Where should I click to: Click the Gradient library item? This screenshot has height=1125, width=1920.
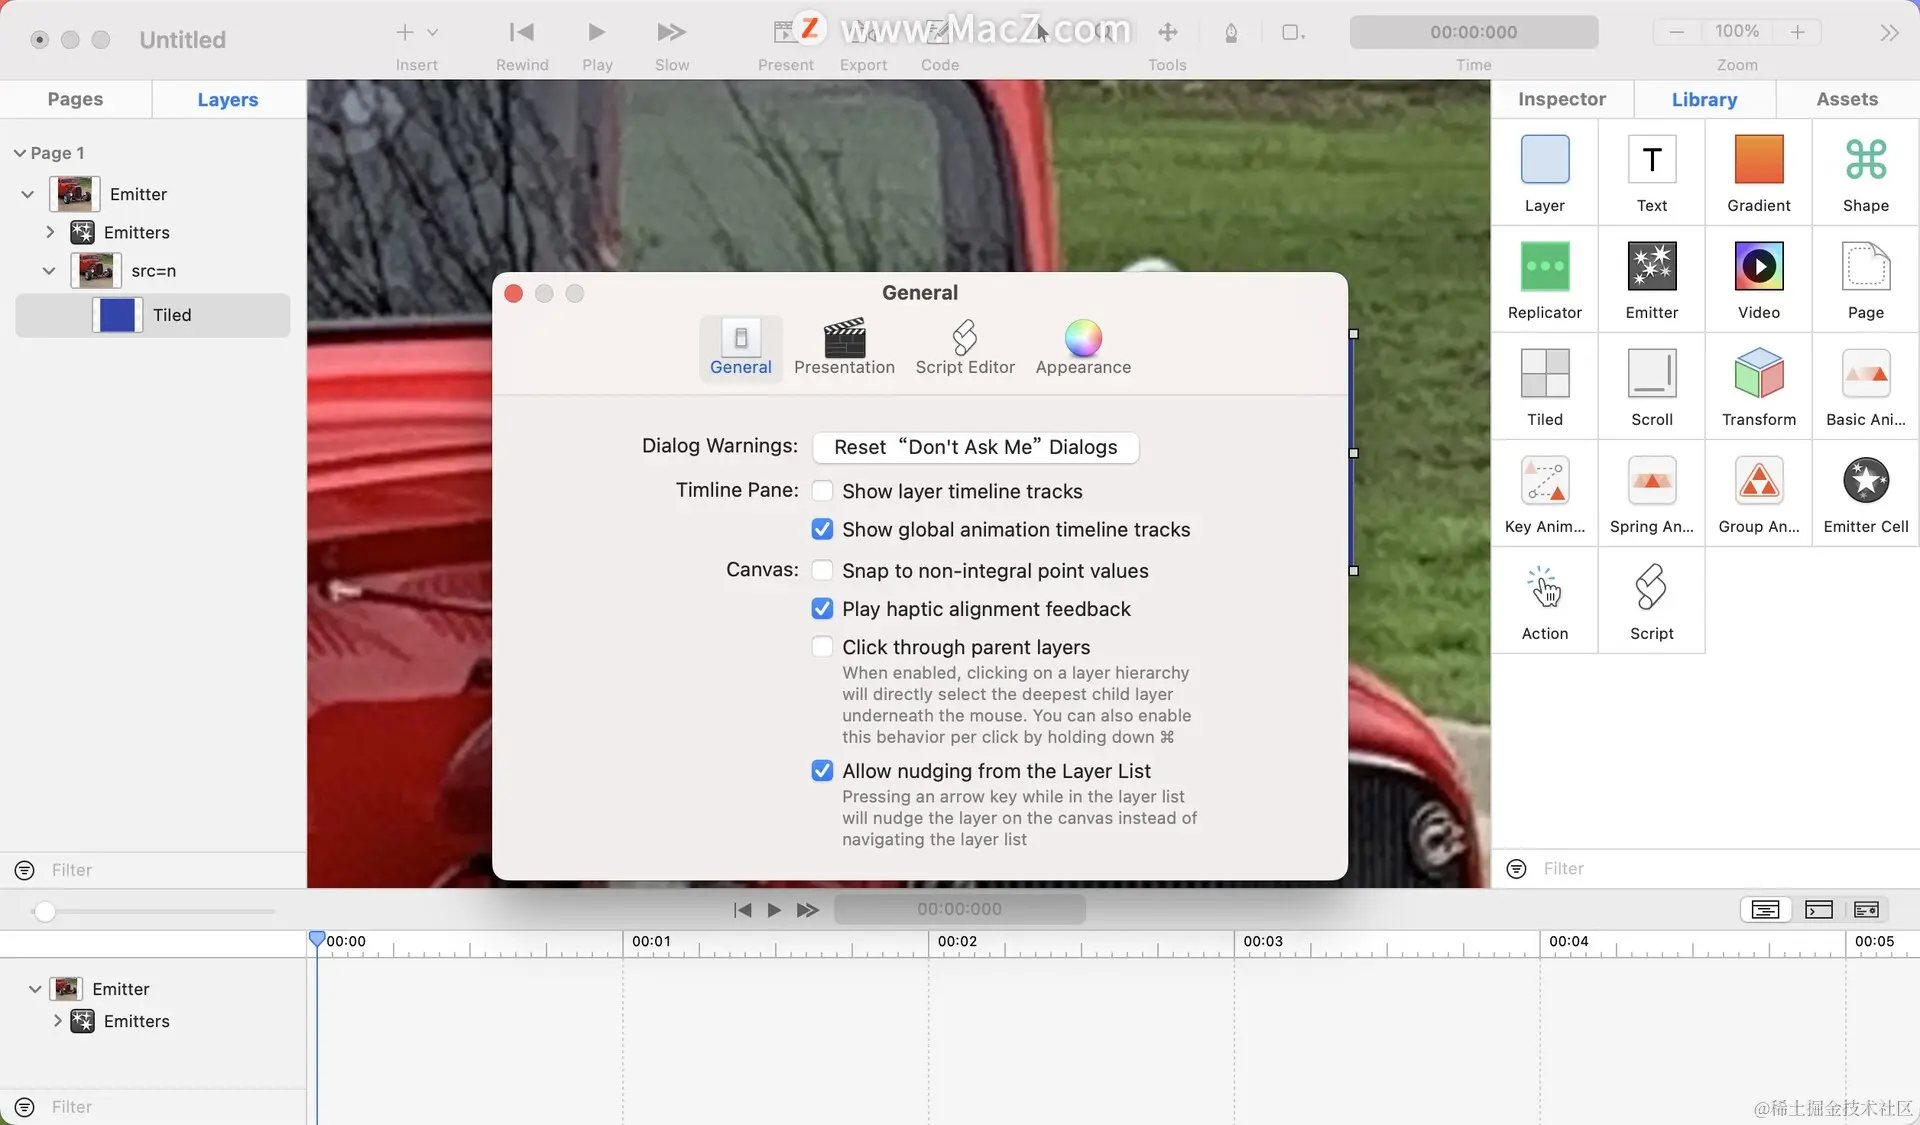[1758, 160]
